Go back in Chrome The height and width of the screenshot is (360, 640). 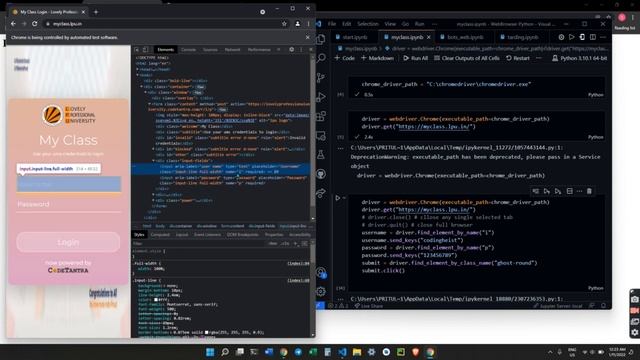coord(13,24)
